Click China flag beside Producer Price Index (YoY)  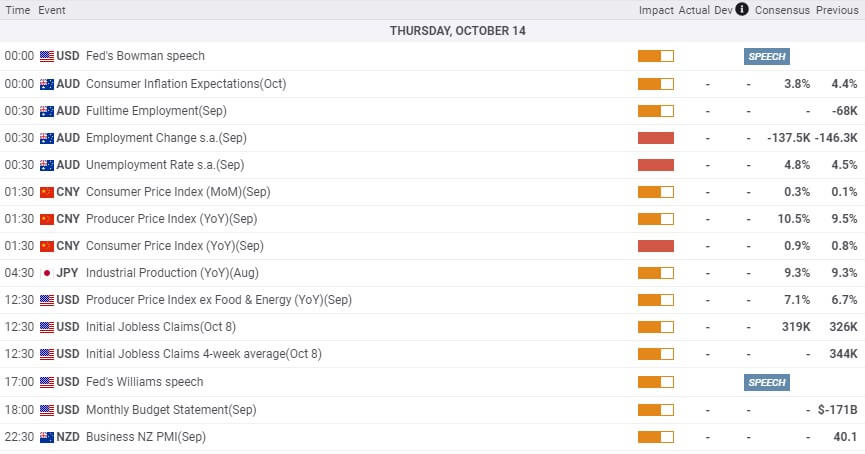(47, 220)
